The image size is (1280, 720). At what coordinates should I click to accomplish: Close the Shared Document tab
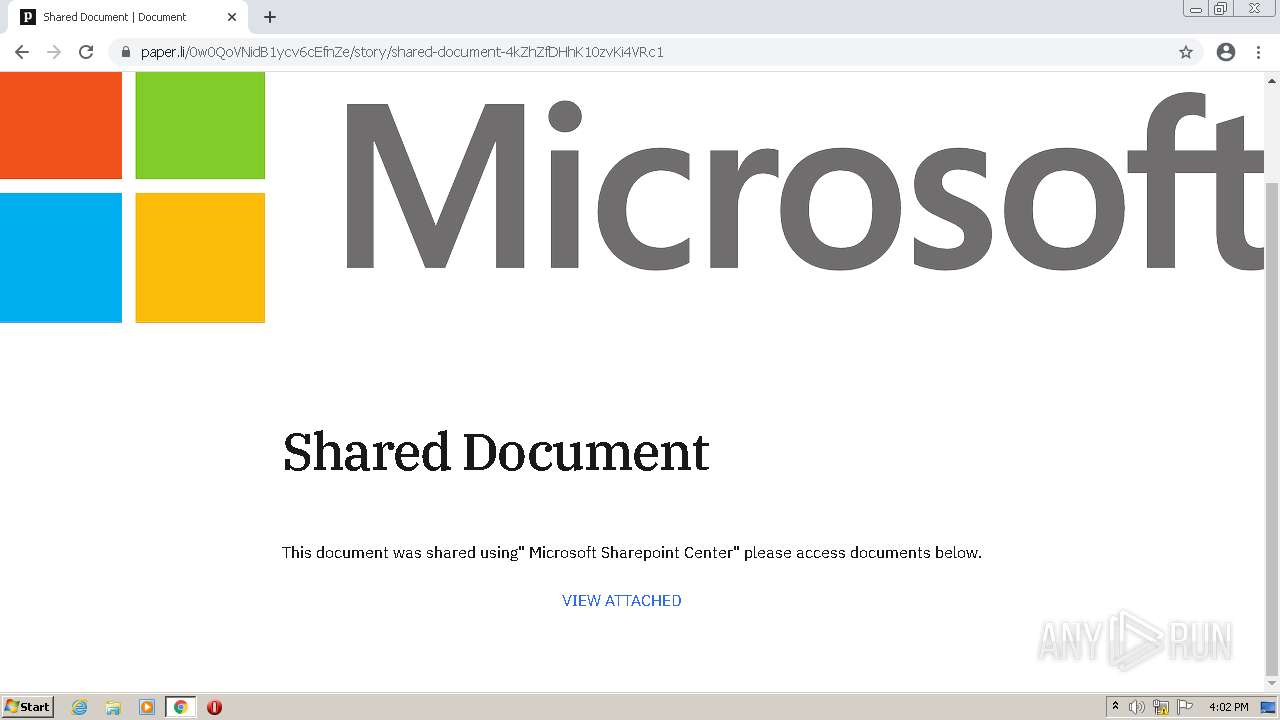coord(232,17)
